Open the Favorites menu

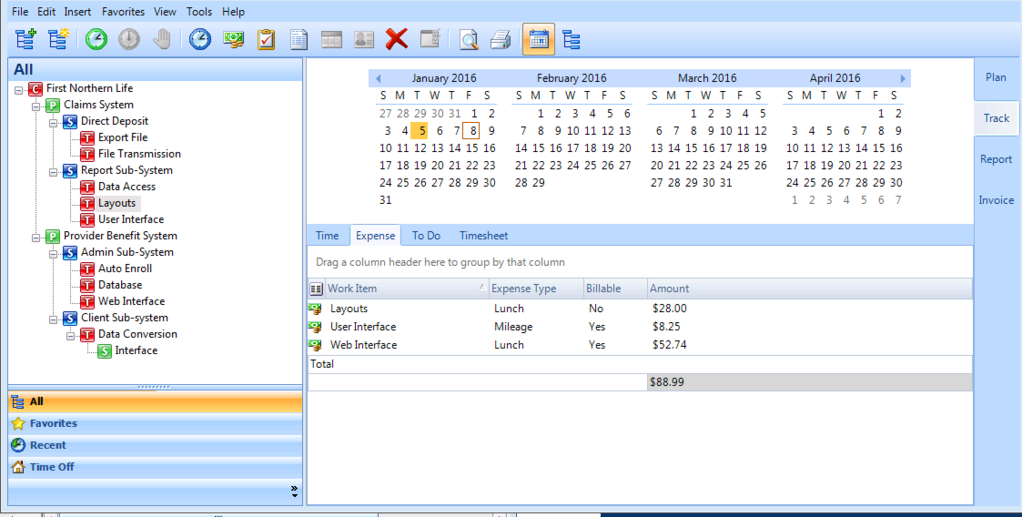click(x=123, y=11)
